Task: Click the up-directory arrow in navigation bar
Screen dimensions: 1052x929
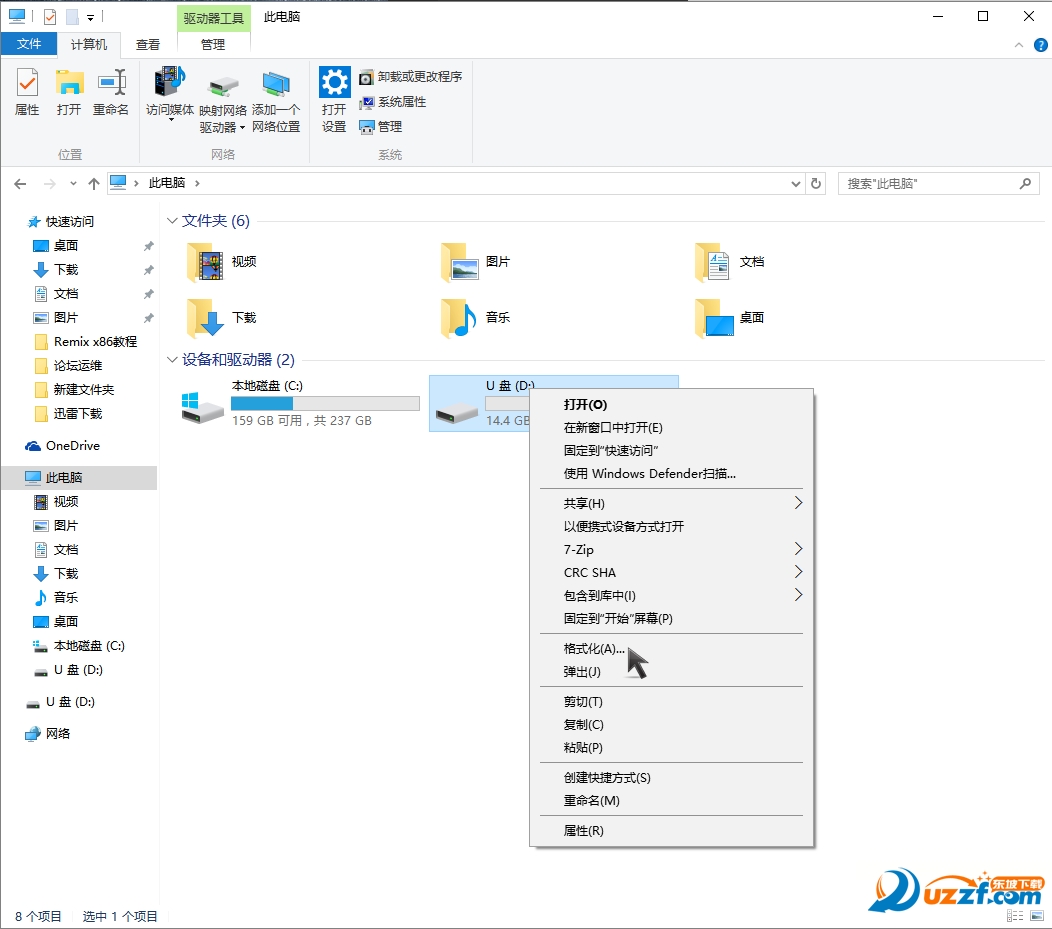Action: (x=94, y=184)
